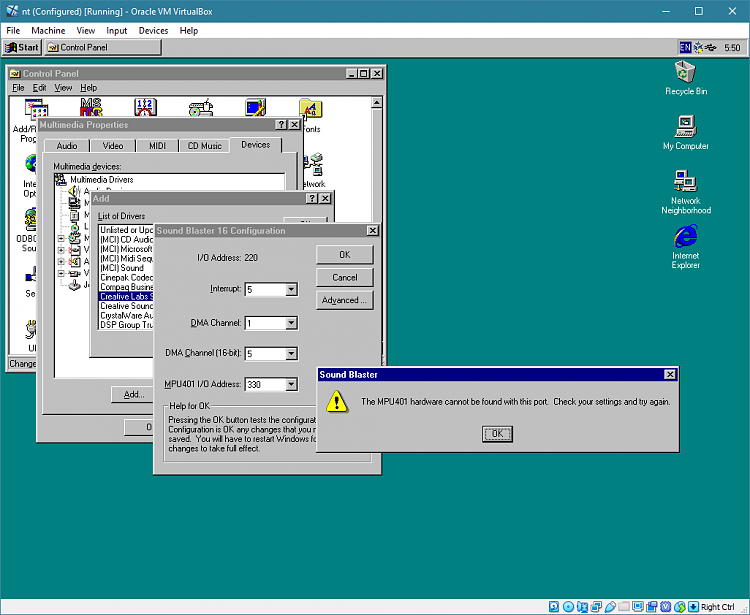750x615 pixels.
Task: Click the question-mark help button in Multimedia Properties
Action: (x=281, y=125)
